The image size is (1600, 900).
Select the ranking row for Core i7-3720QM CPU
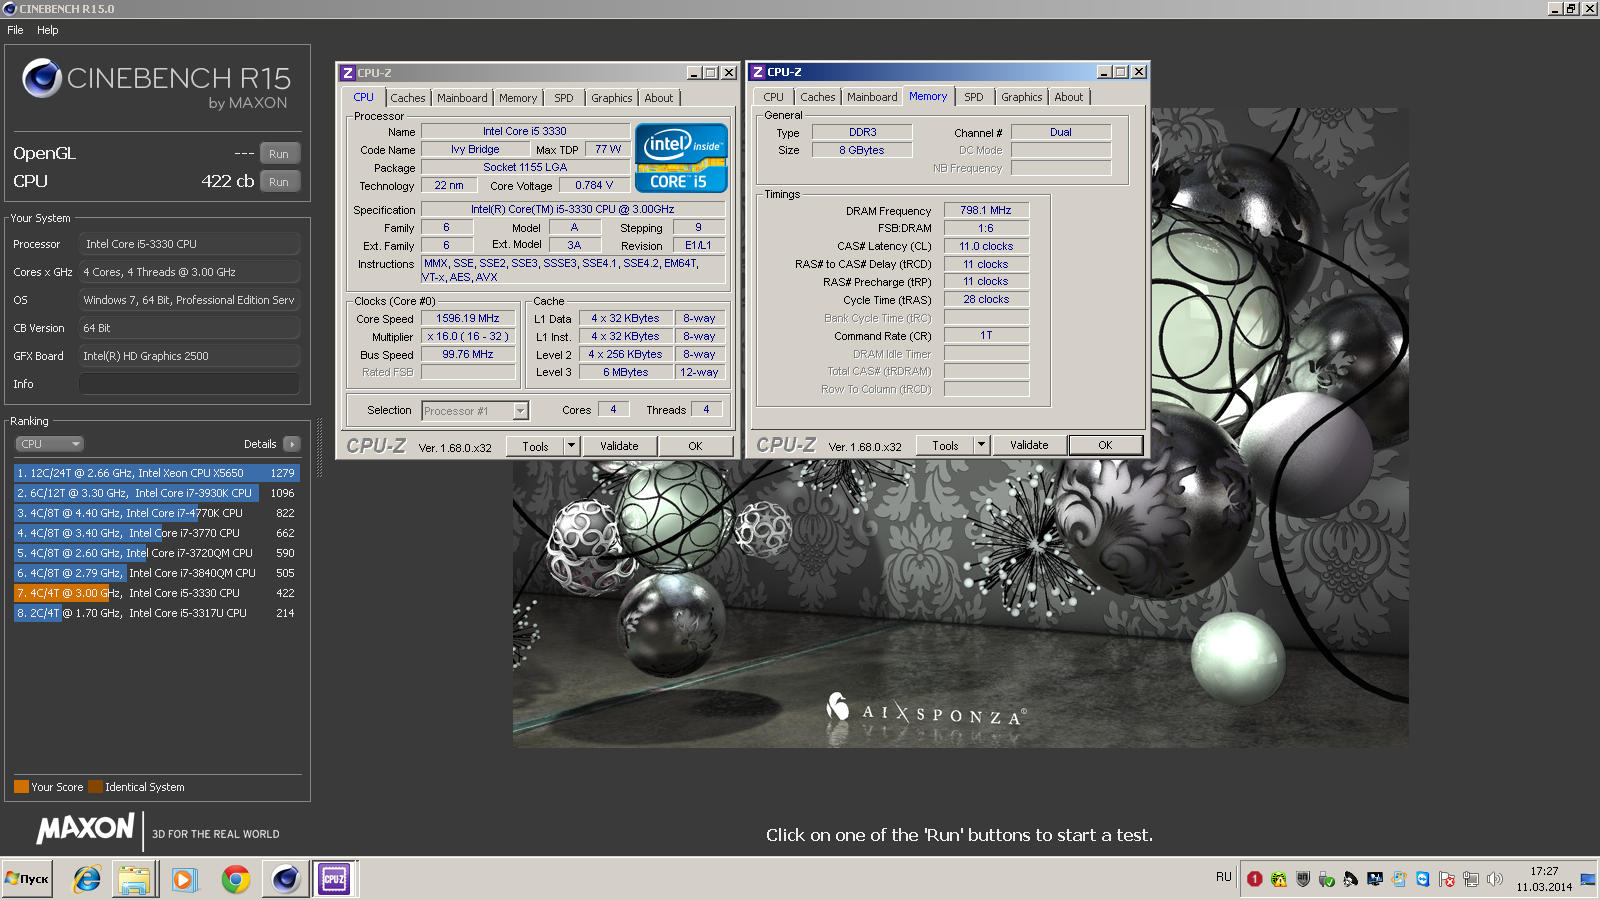point(156,553)
